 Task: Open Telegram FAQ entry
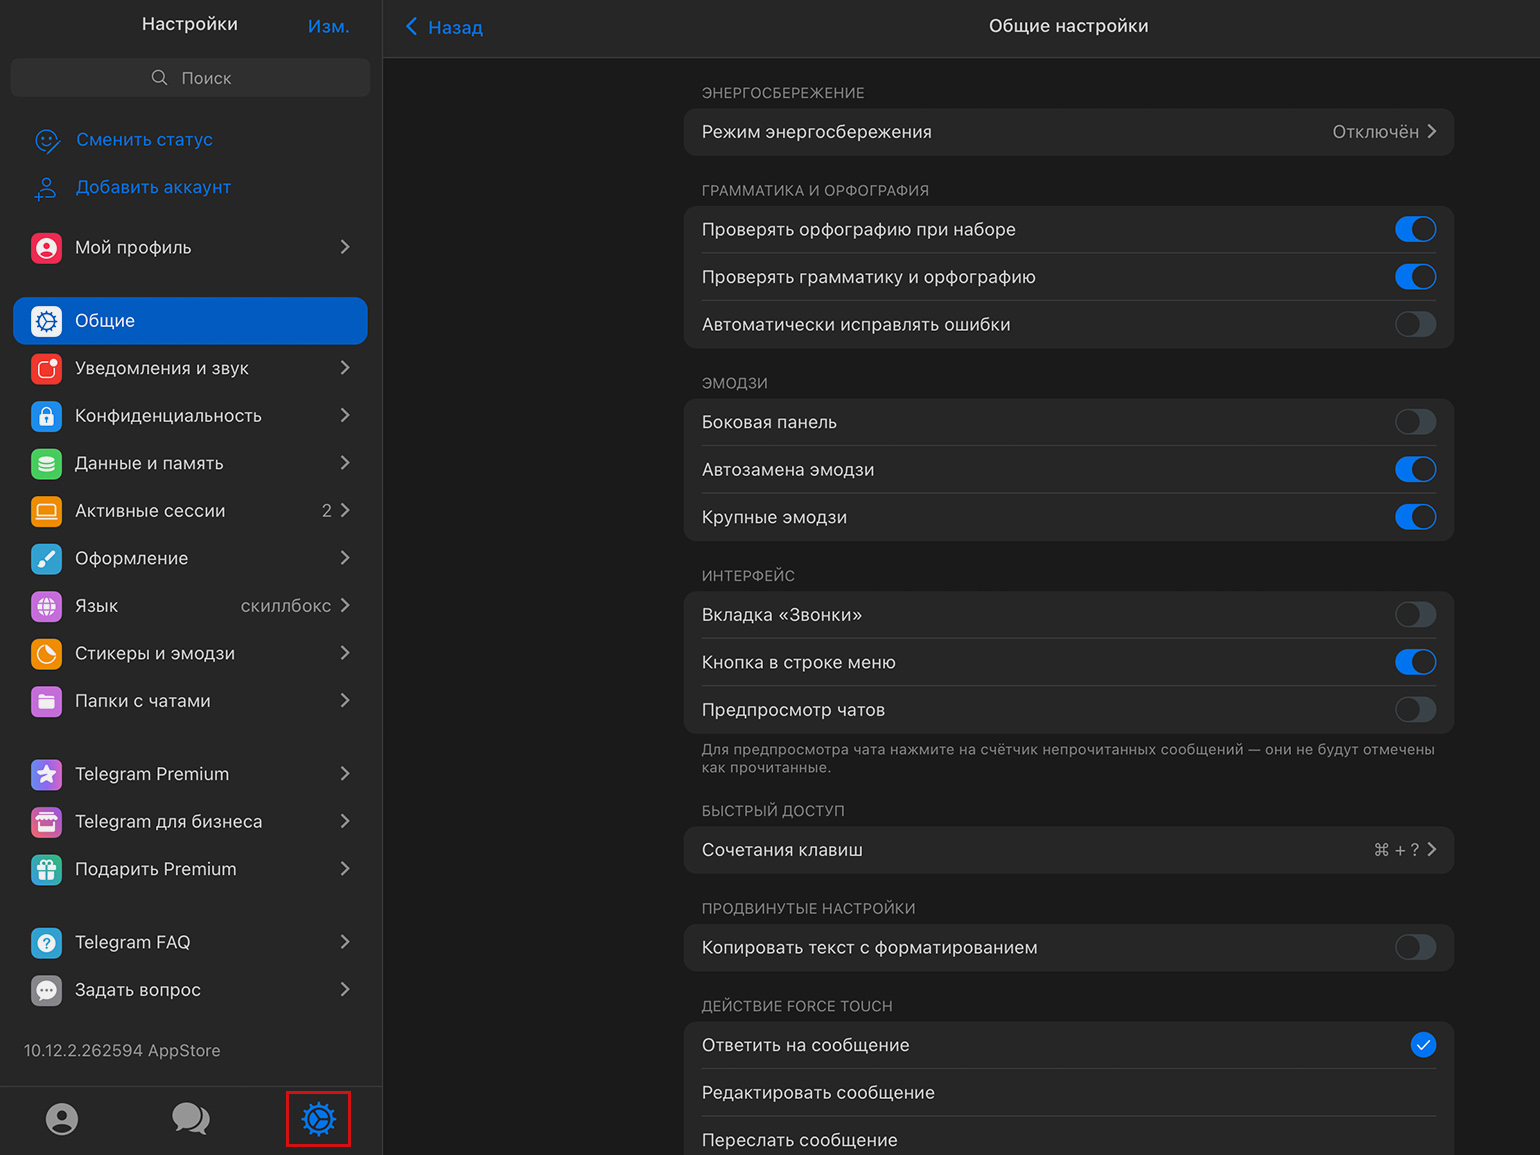[x=190, y=942]
